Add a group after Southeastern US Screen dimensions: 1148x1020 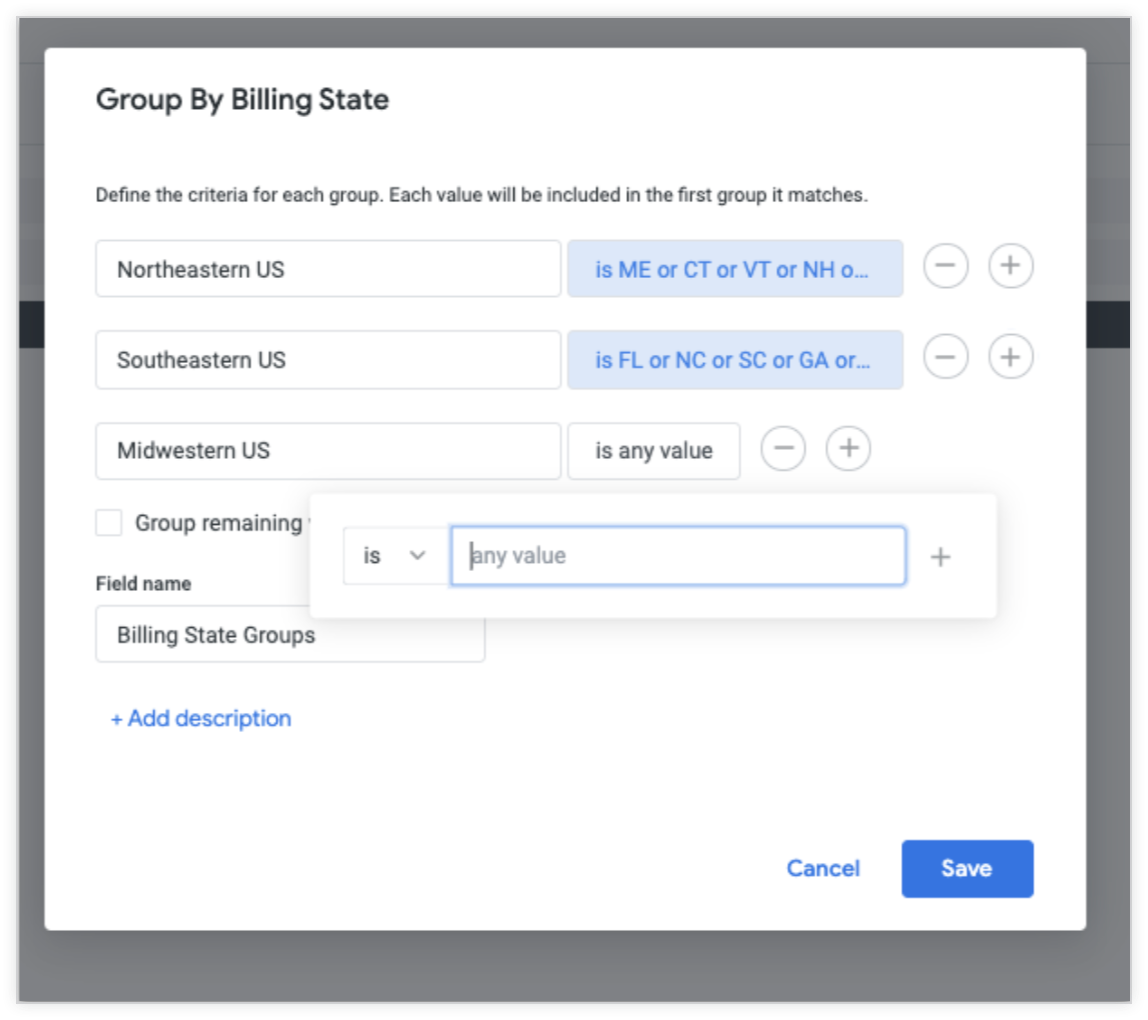click(1010, 358)
